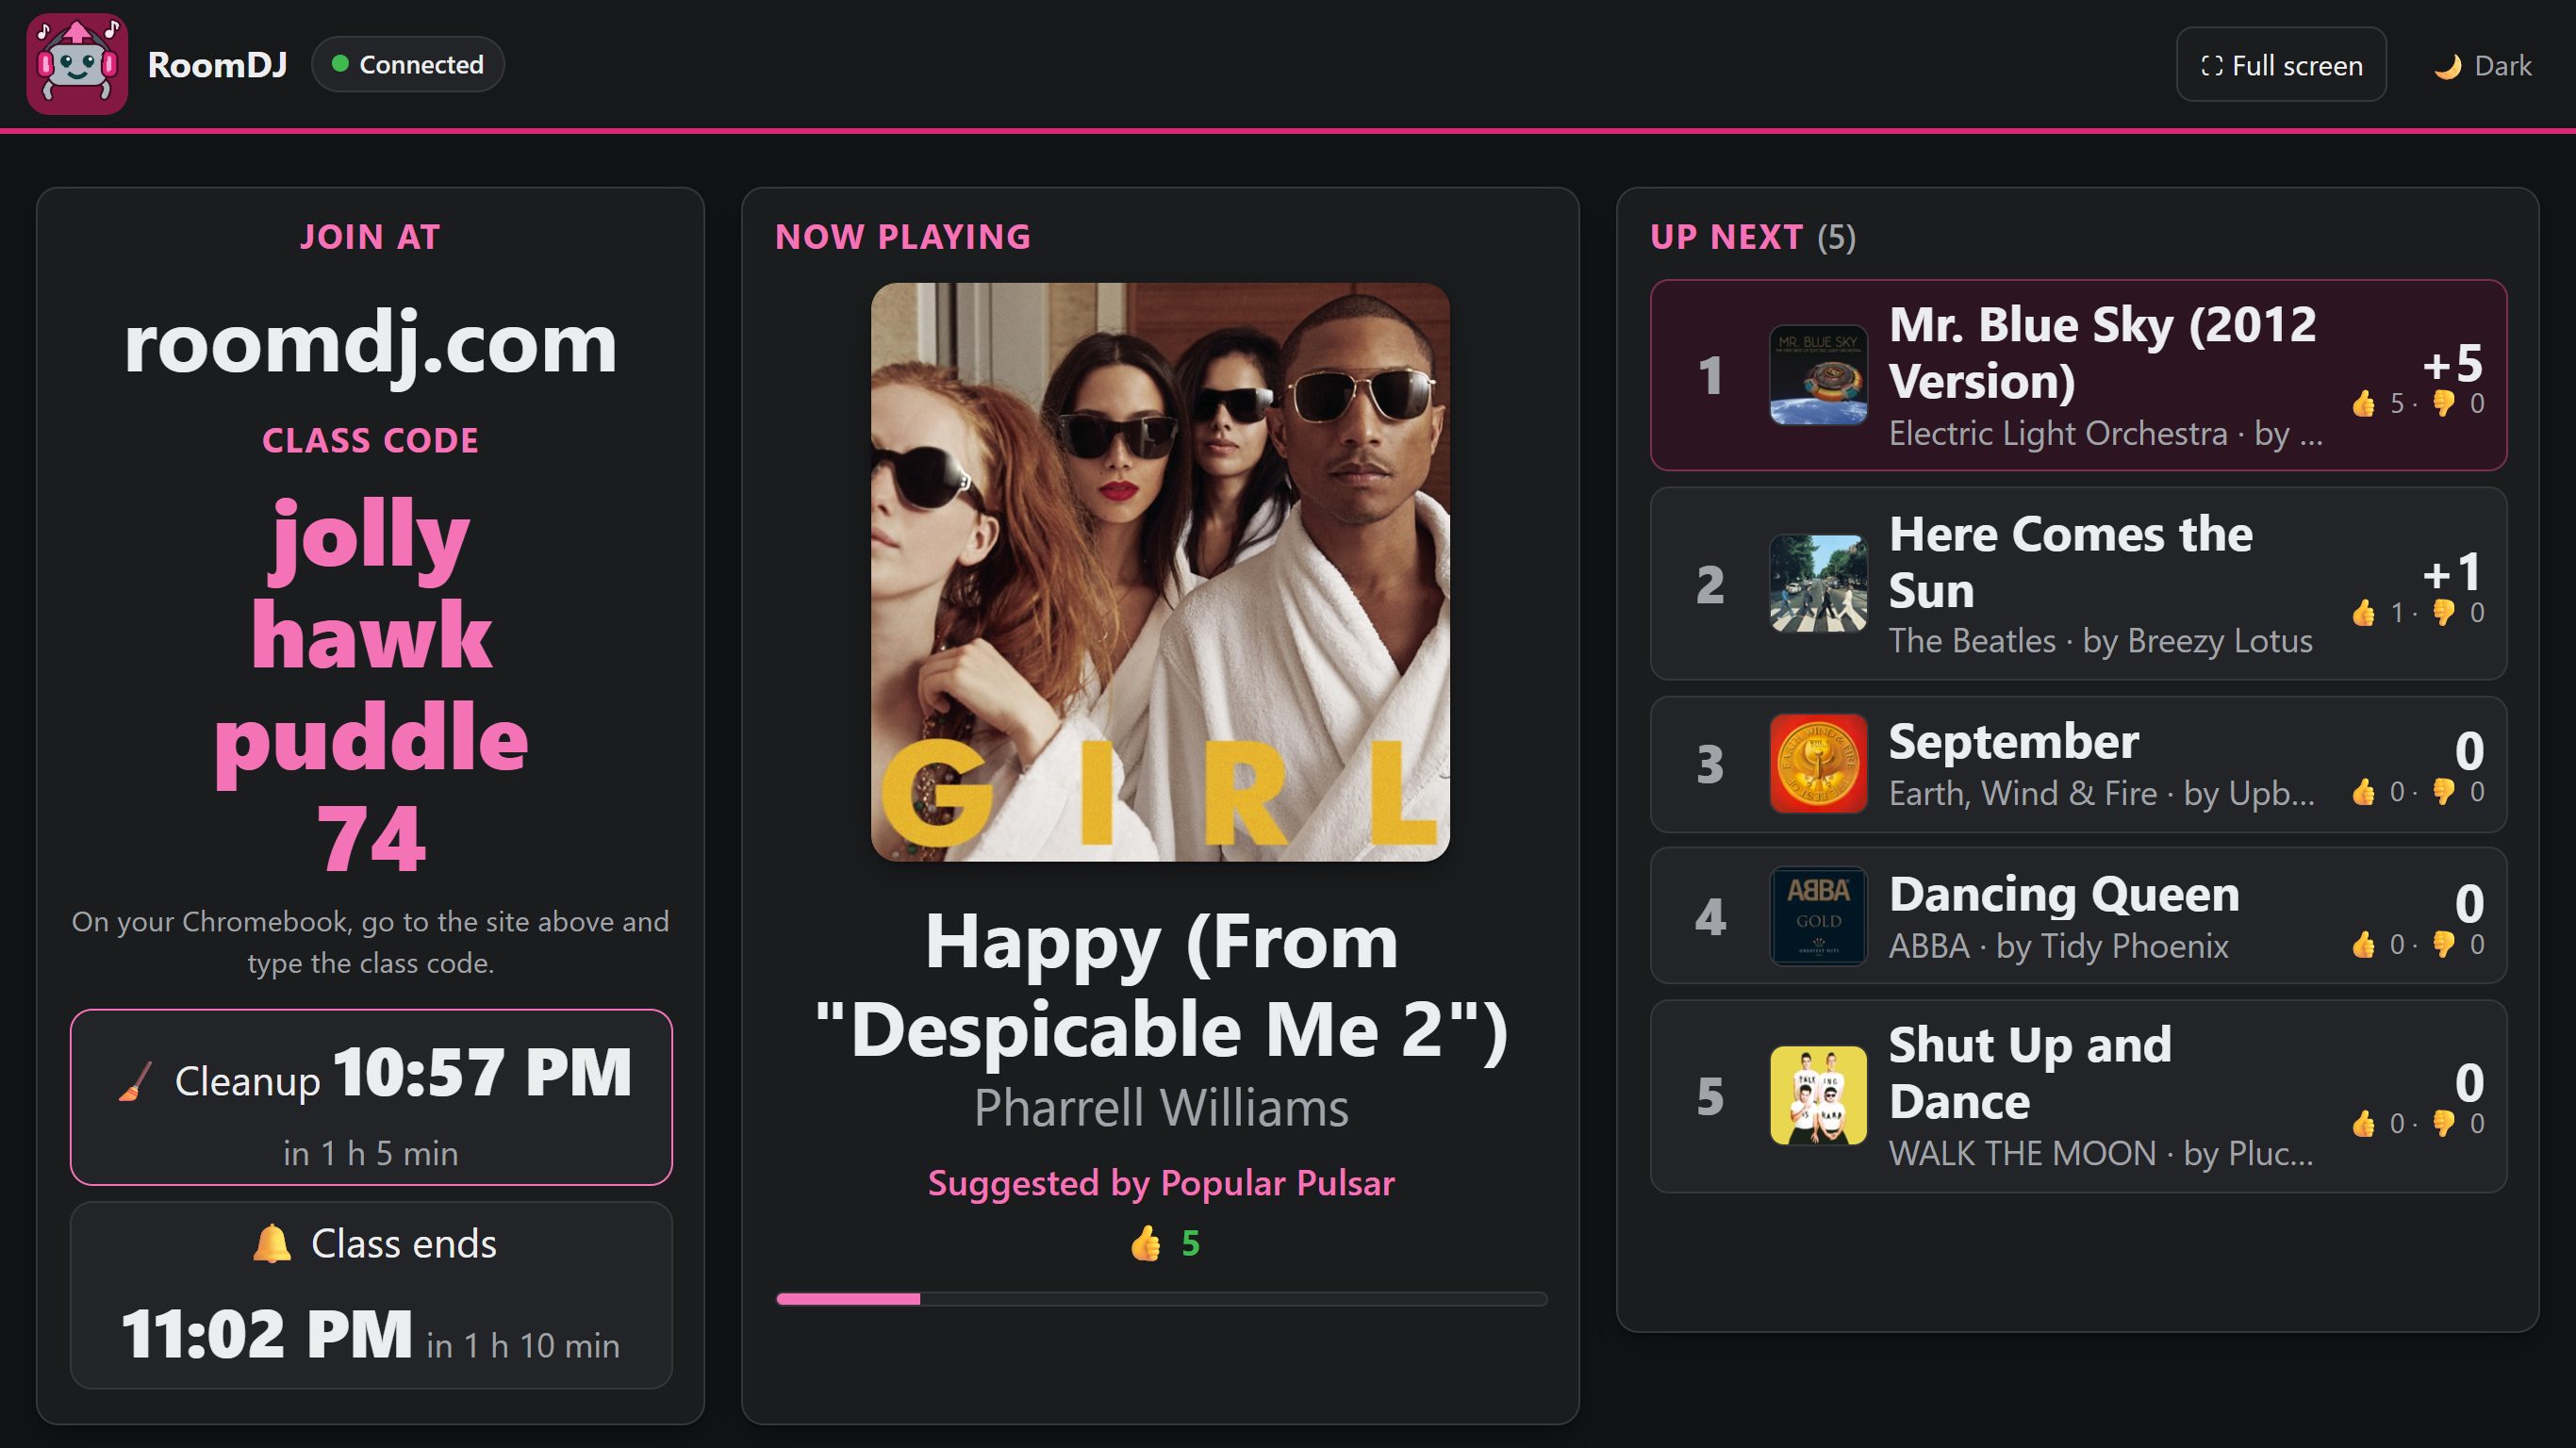2576x1448 pixels.
Task: Click the Mr. Blue Sky album thumbnail
Action: (1818, 376)
